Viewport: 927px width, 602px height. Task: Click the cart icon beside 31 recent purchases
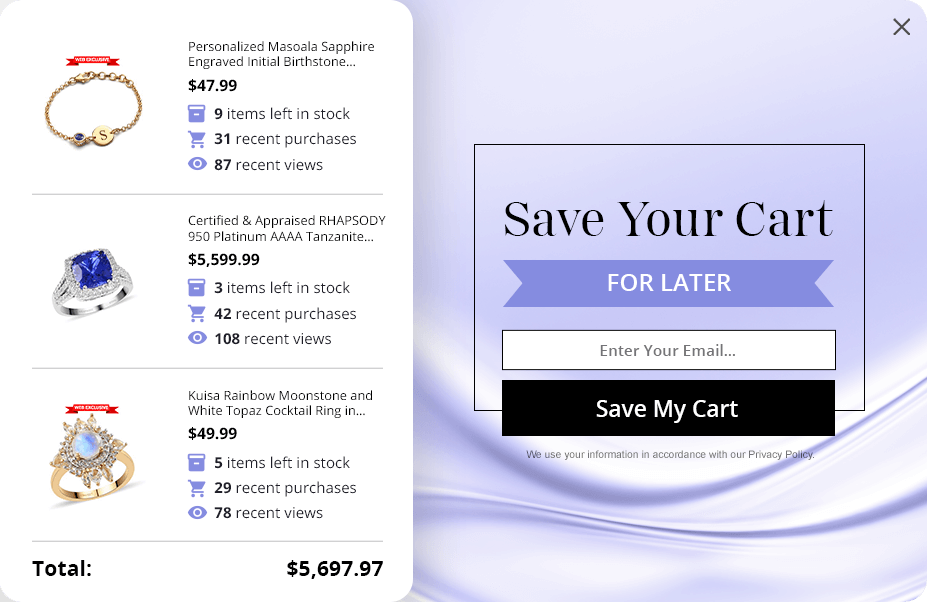[197, 139]
